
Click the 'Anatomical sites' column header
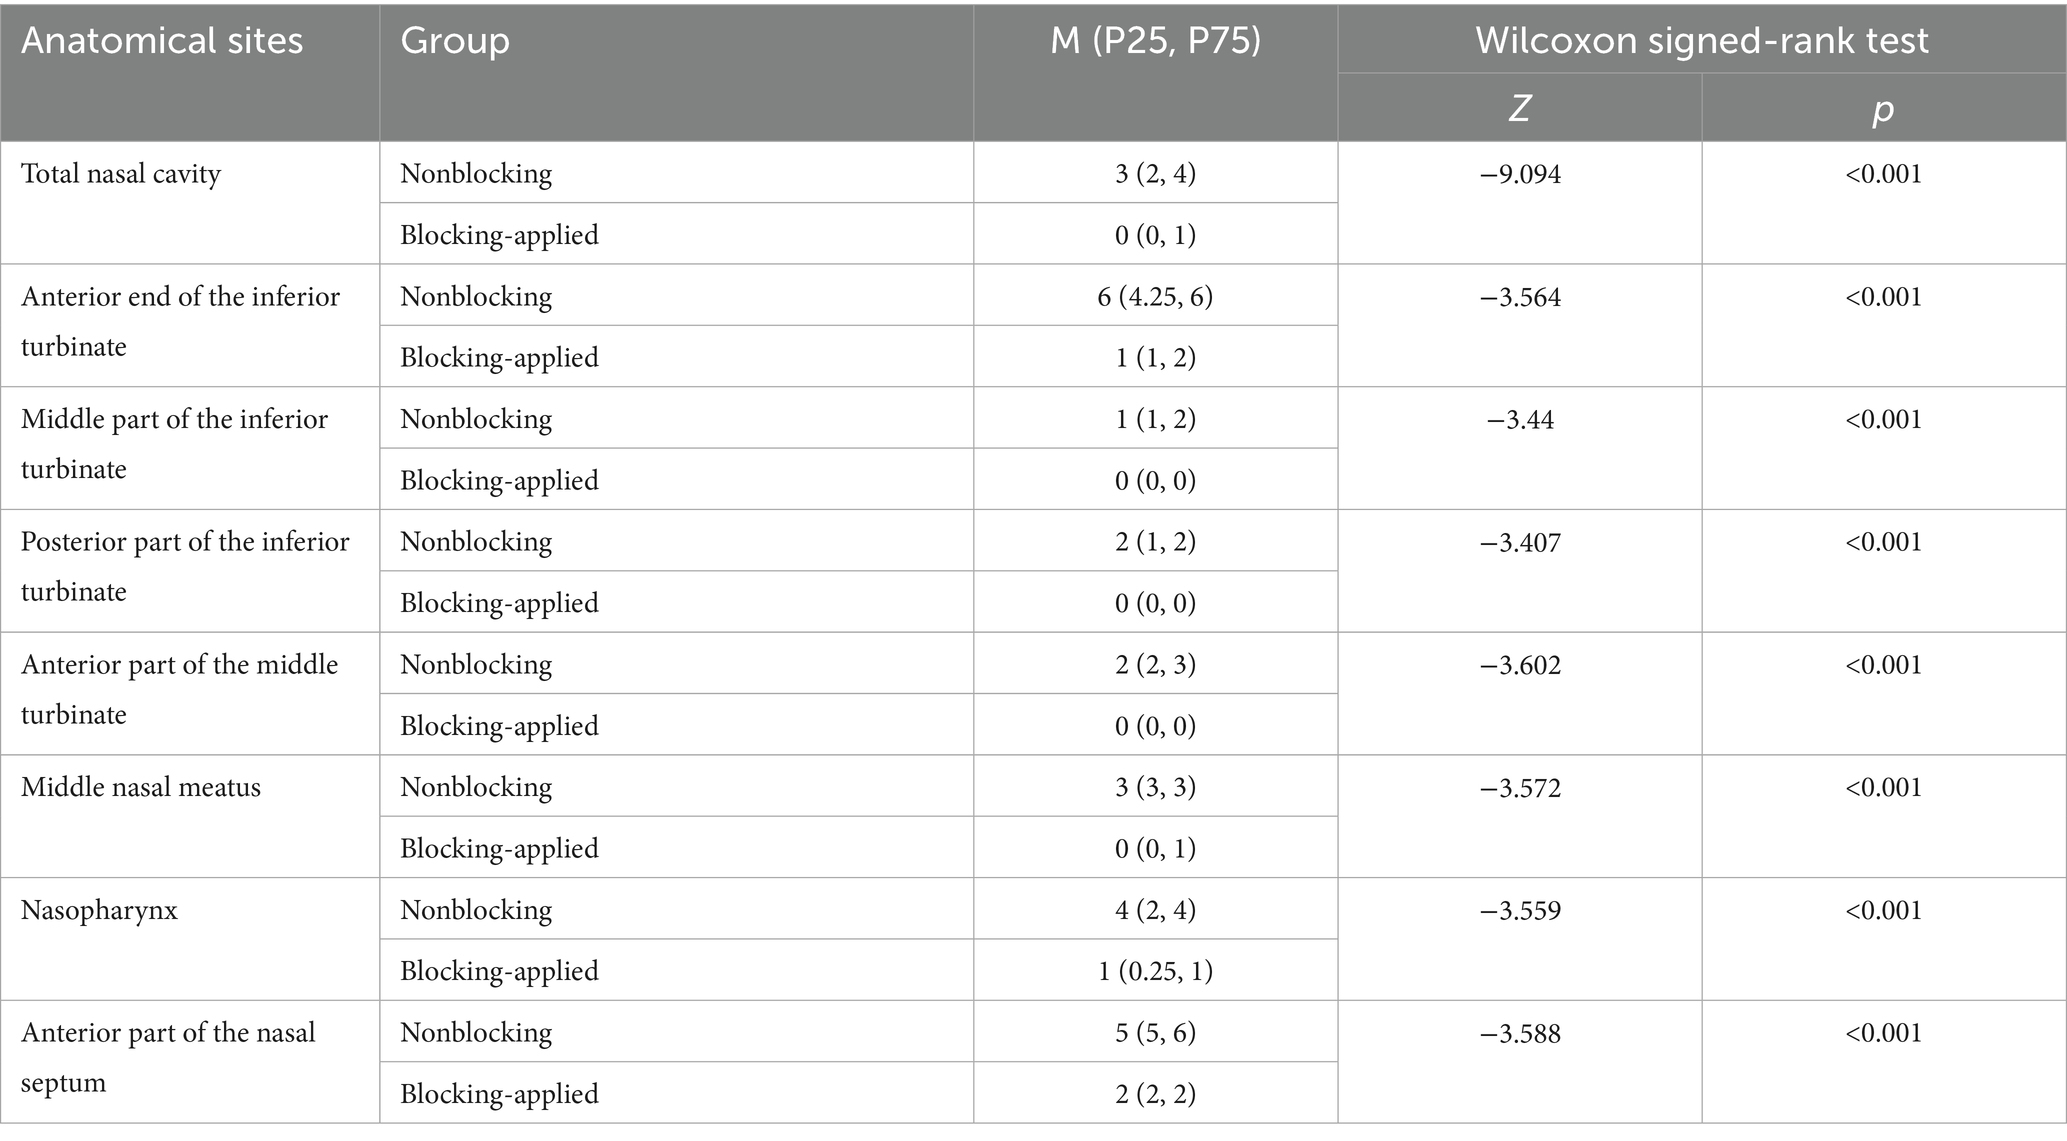click(x=162, y=41)
